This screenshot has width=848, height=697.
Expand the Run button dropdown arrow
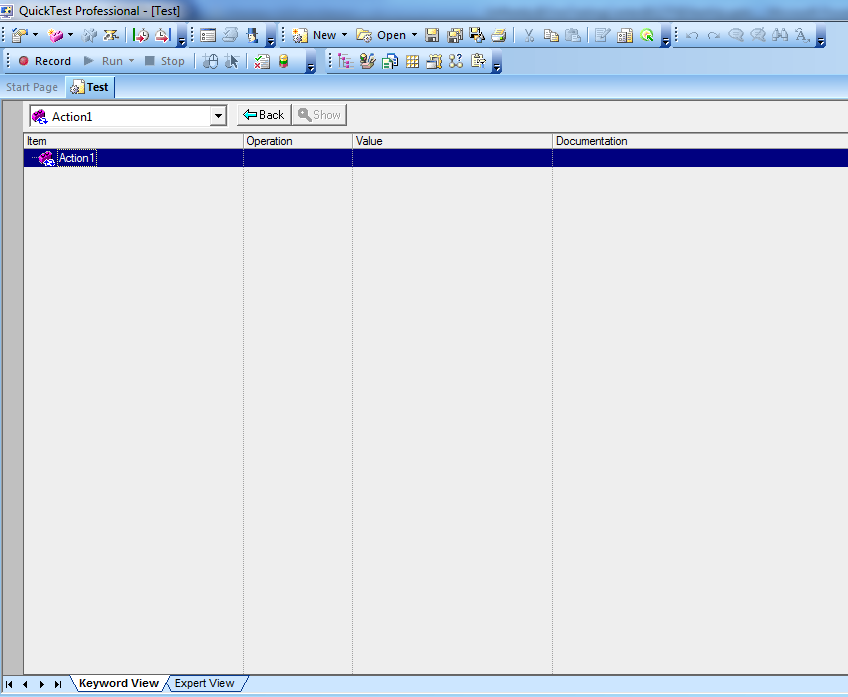click(x=131, y=61)
